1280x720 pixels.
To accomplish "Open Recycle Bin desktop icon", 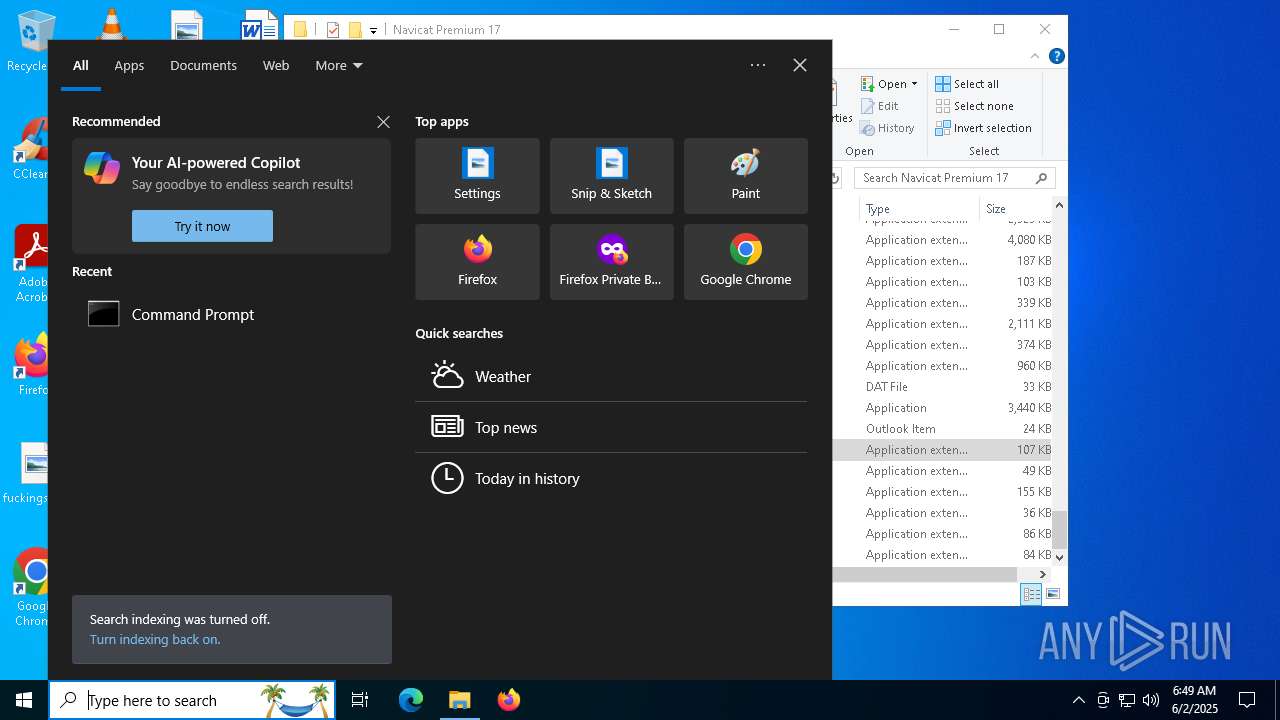I will click(33, 40).
